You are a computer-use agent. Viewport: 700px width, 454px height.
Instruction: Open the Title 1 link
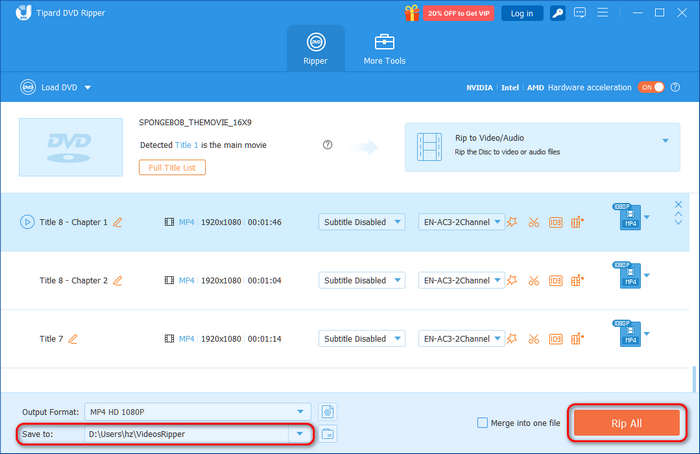(x=187, y=145)
